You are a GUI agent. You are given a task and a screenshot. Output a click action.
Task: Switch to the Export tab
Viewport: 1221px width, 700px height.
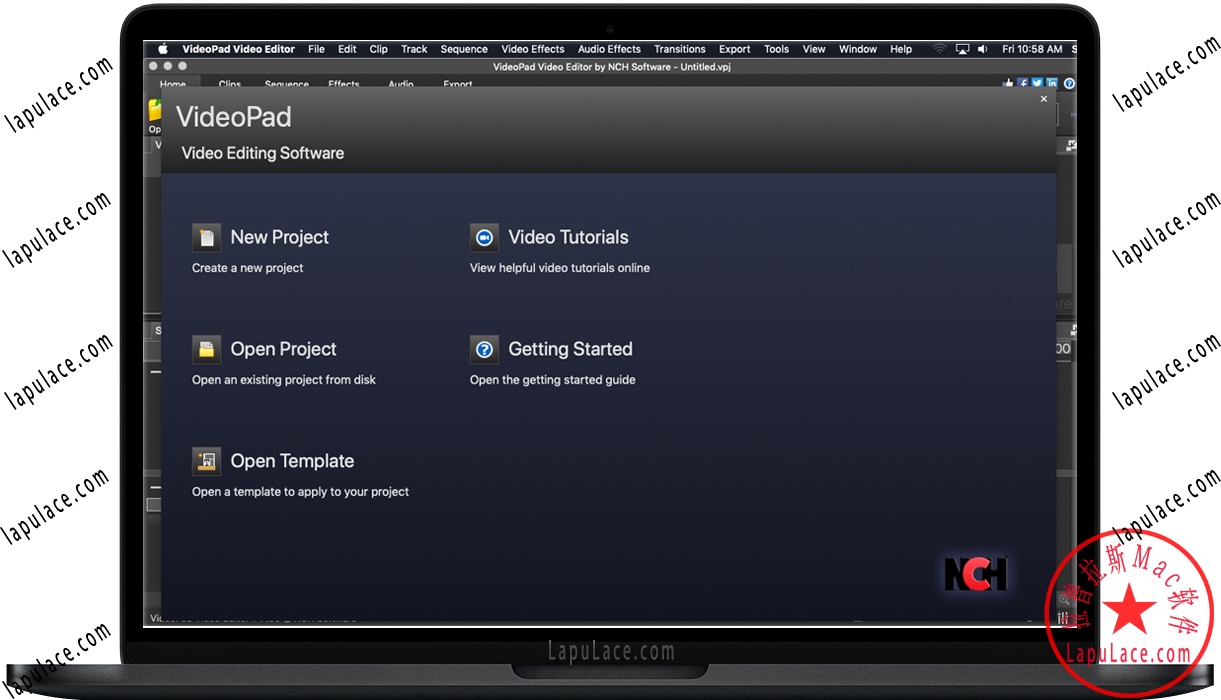tap(457, 85)
